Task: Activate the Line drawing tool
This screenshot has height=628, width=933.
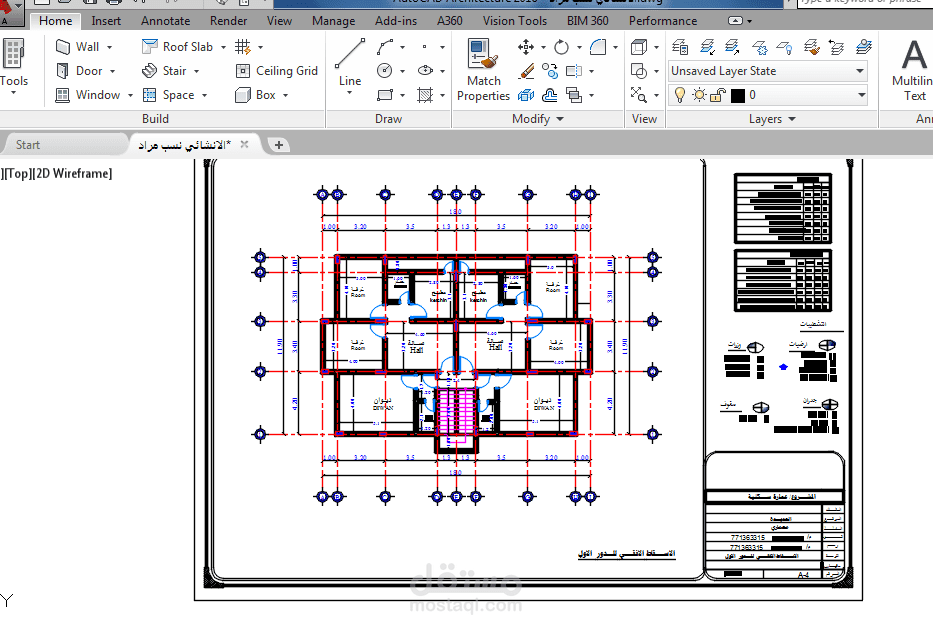Action: [x=350, y=64]
